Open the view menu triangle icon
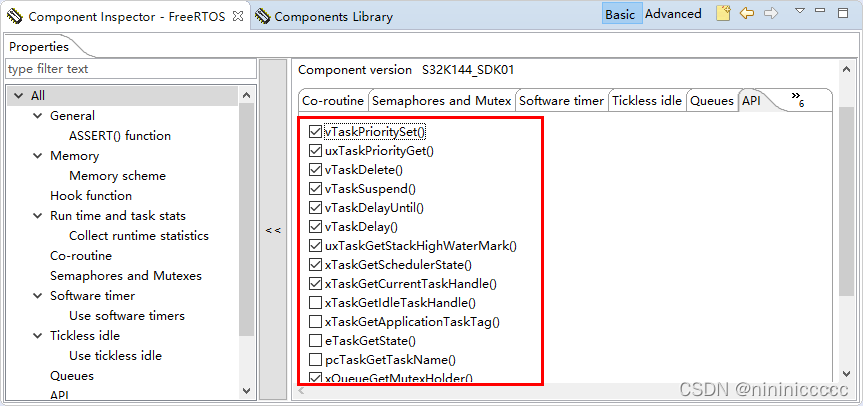This screenshot has width=863, height=406. [x=800, y=10]
